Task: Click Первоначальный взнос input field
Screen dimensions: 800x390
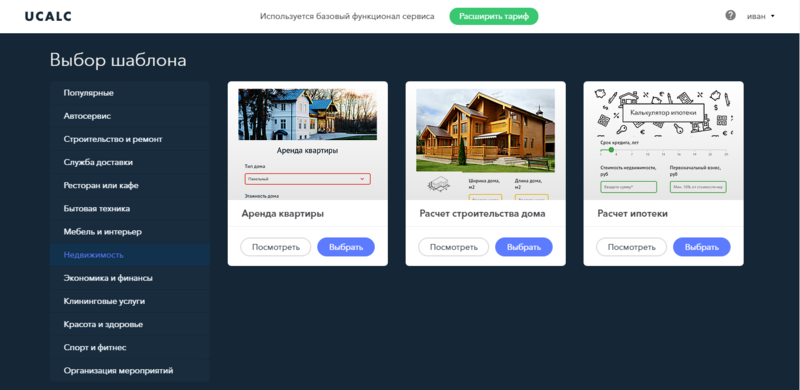Action: [x=698, y=187]
